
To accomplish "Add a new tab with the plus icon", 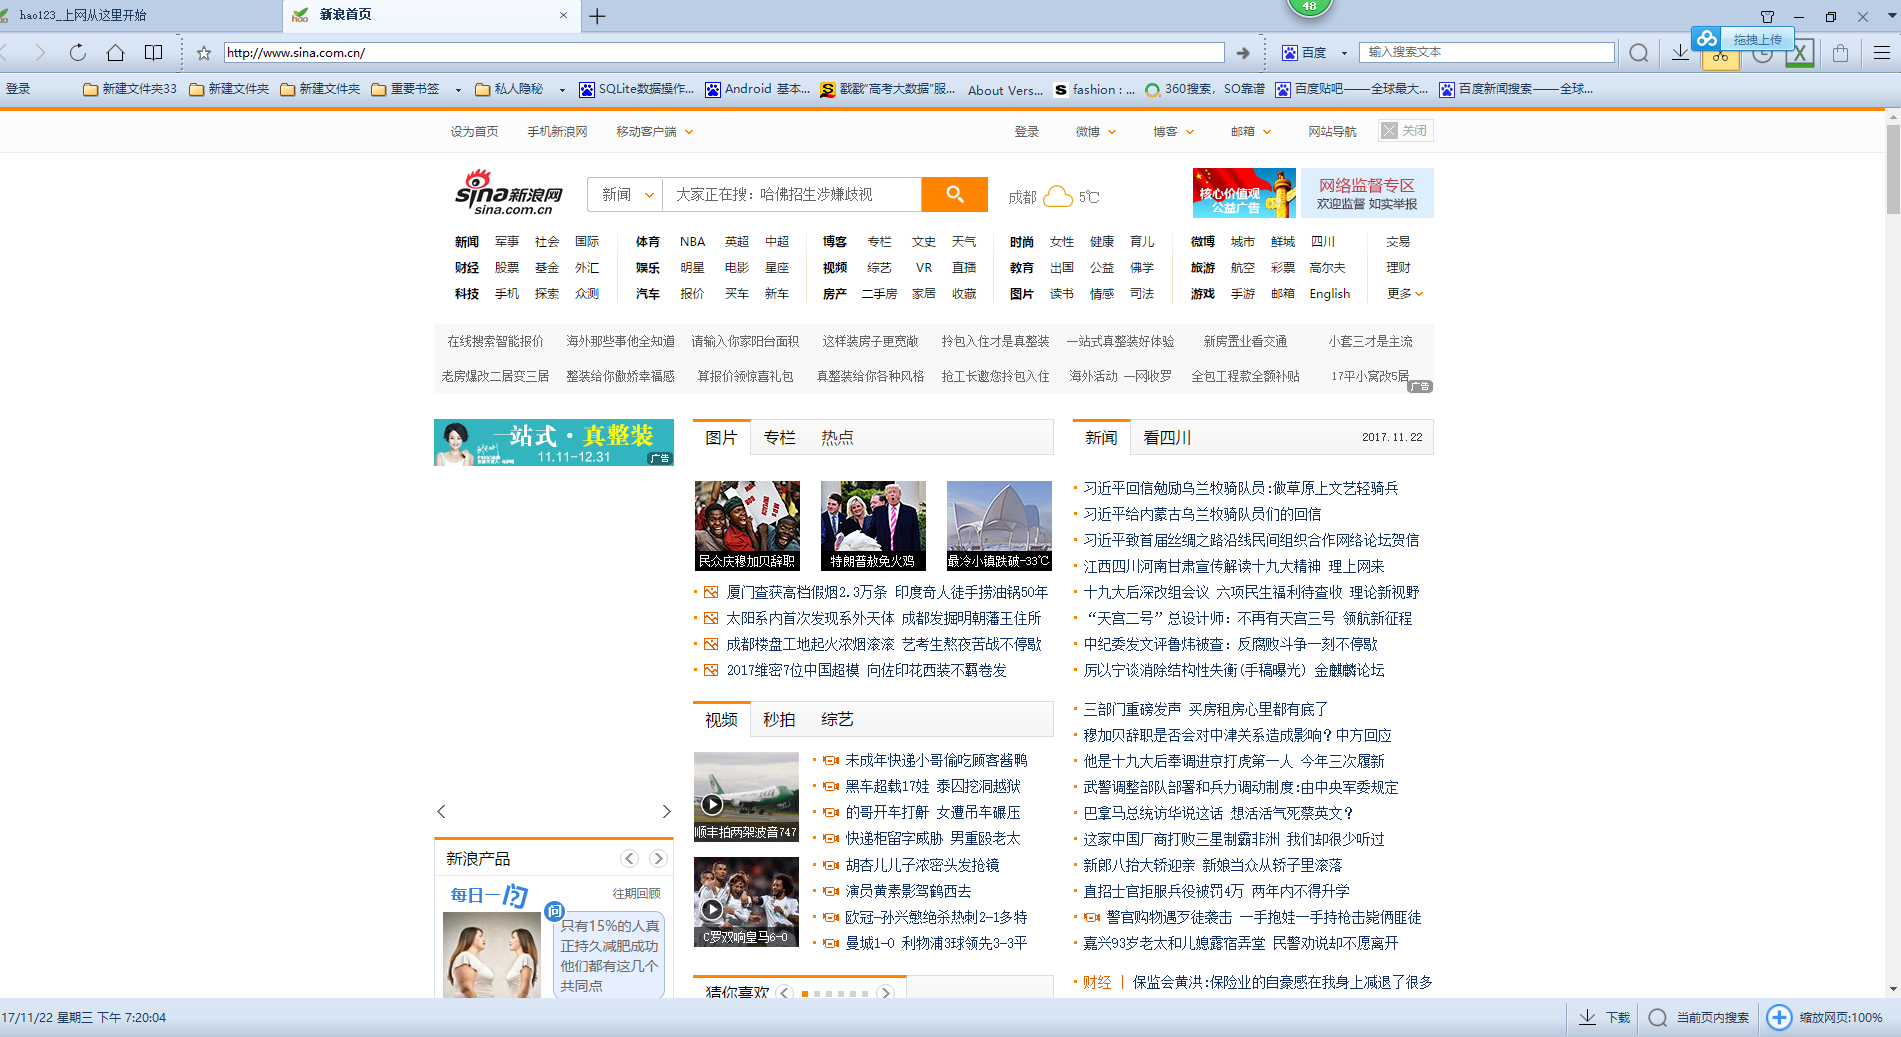I will point(597,16).
